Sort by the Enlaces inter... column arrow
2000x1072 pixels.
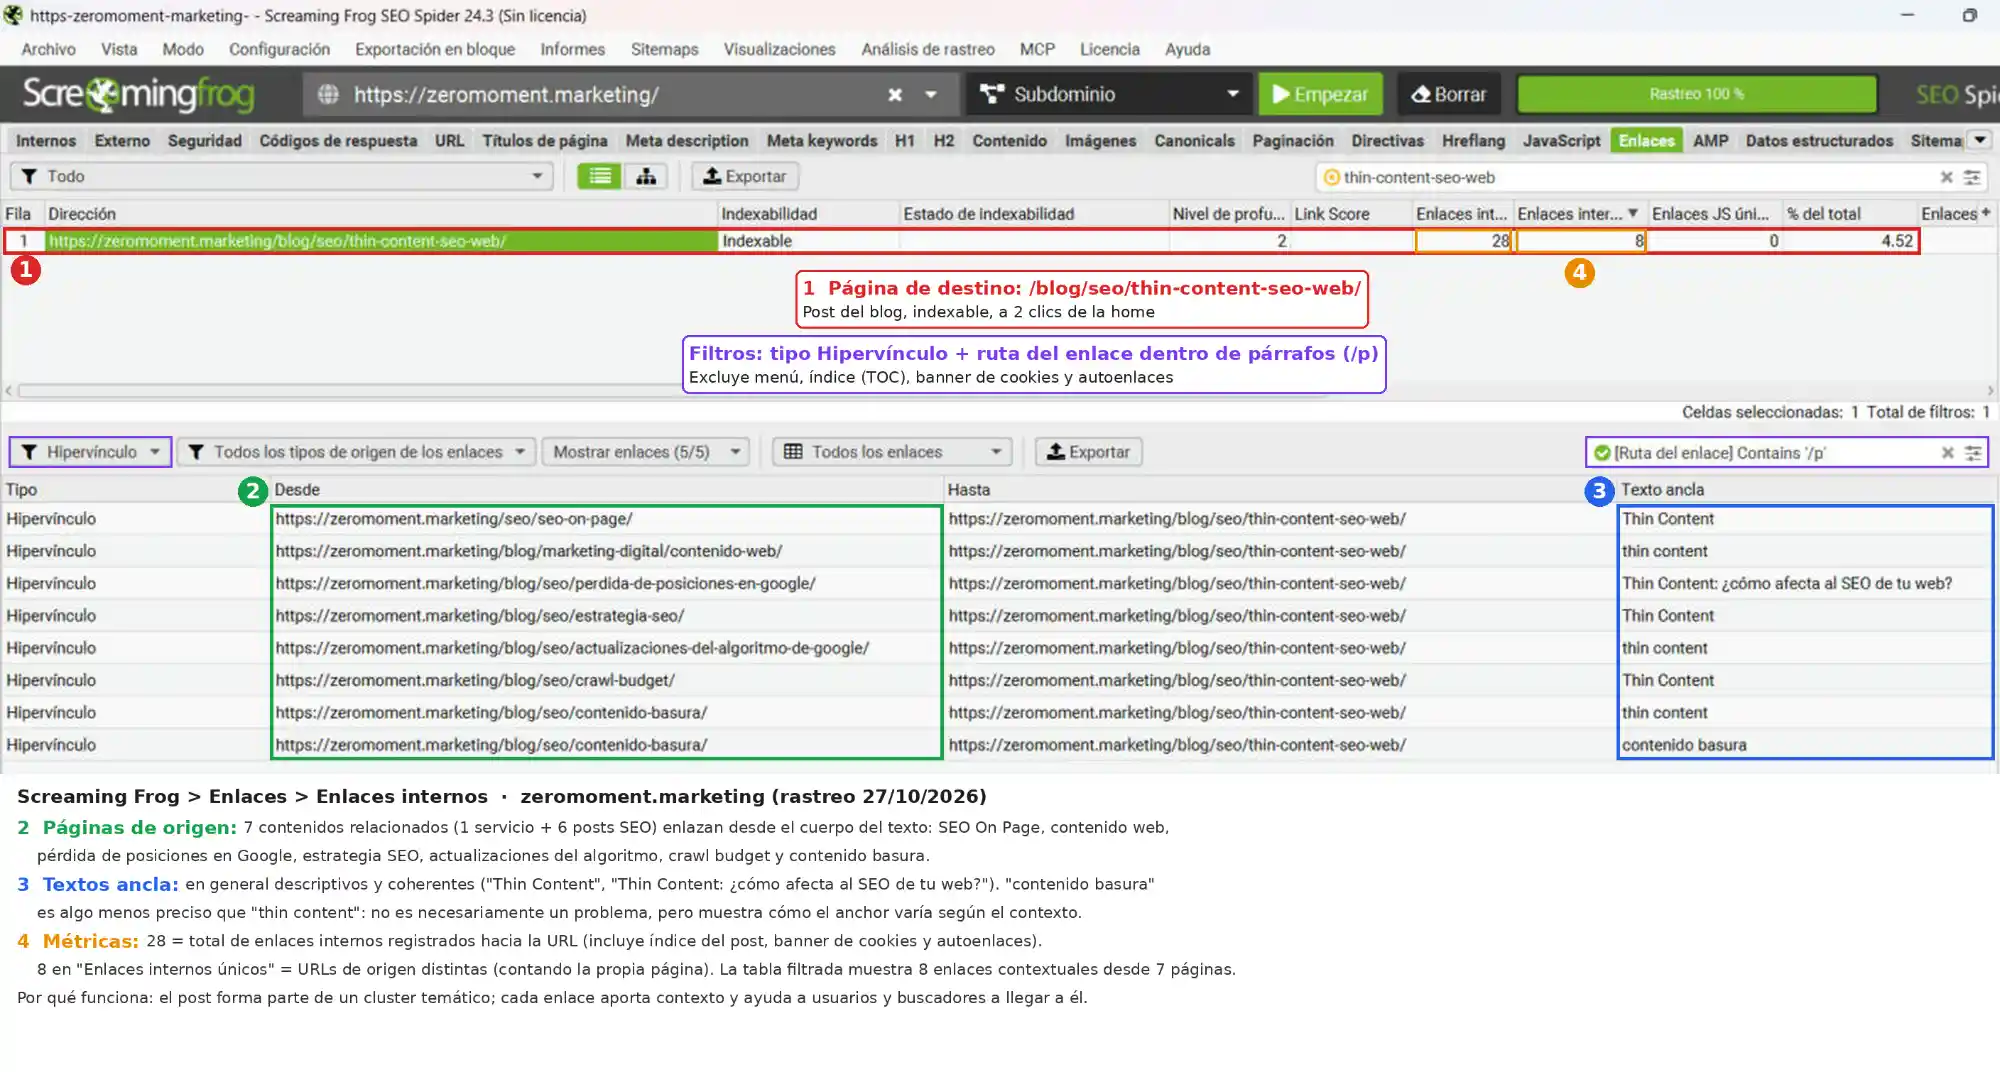click(1633, 213)
